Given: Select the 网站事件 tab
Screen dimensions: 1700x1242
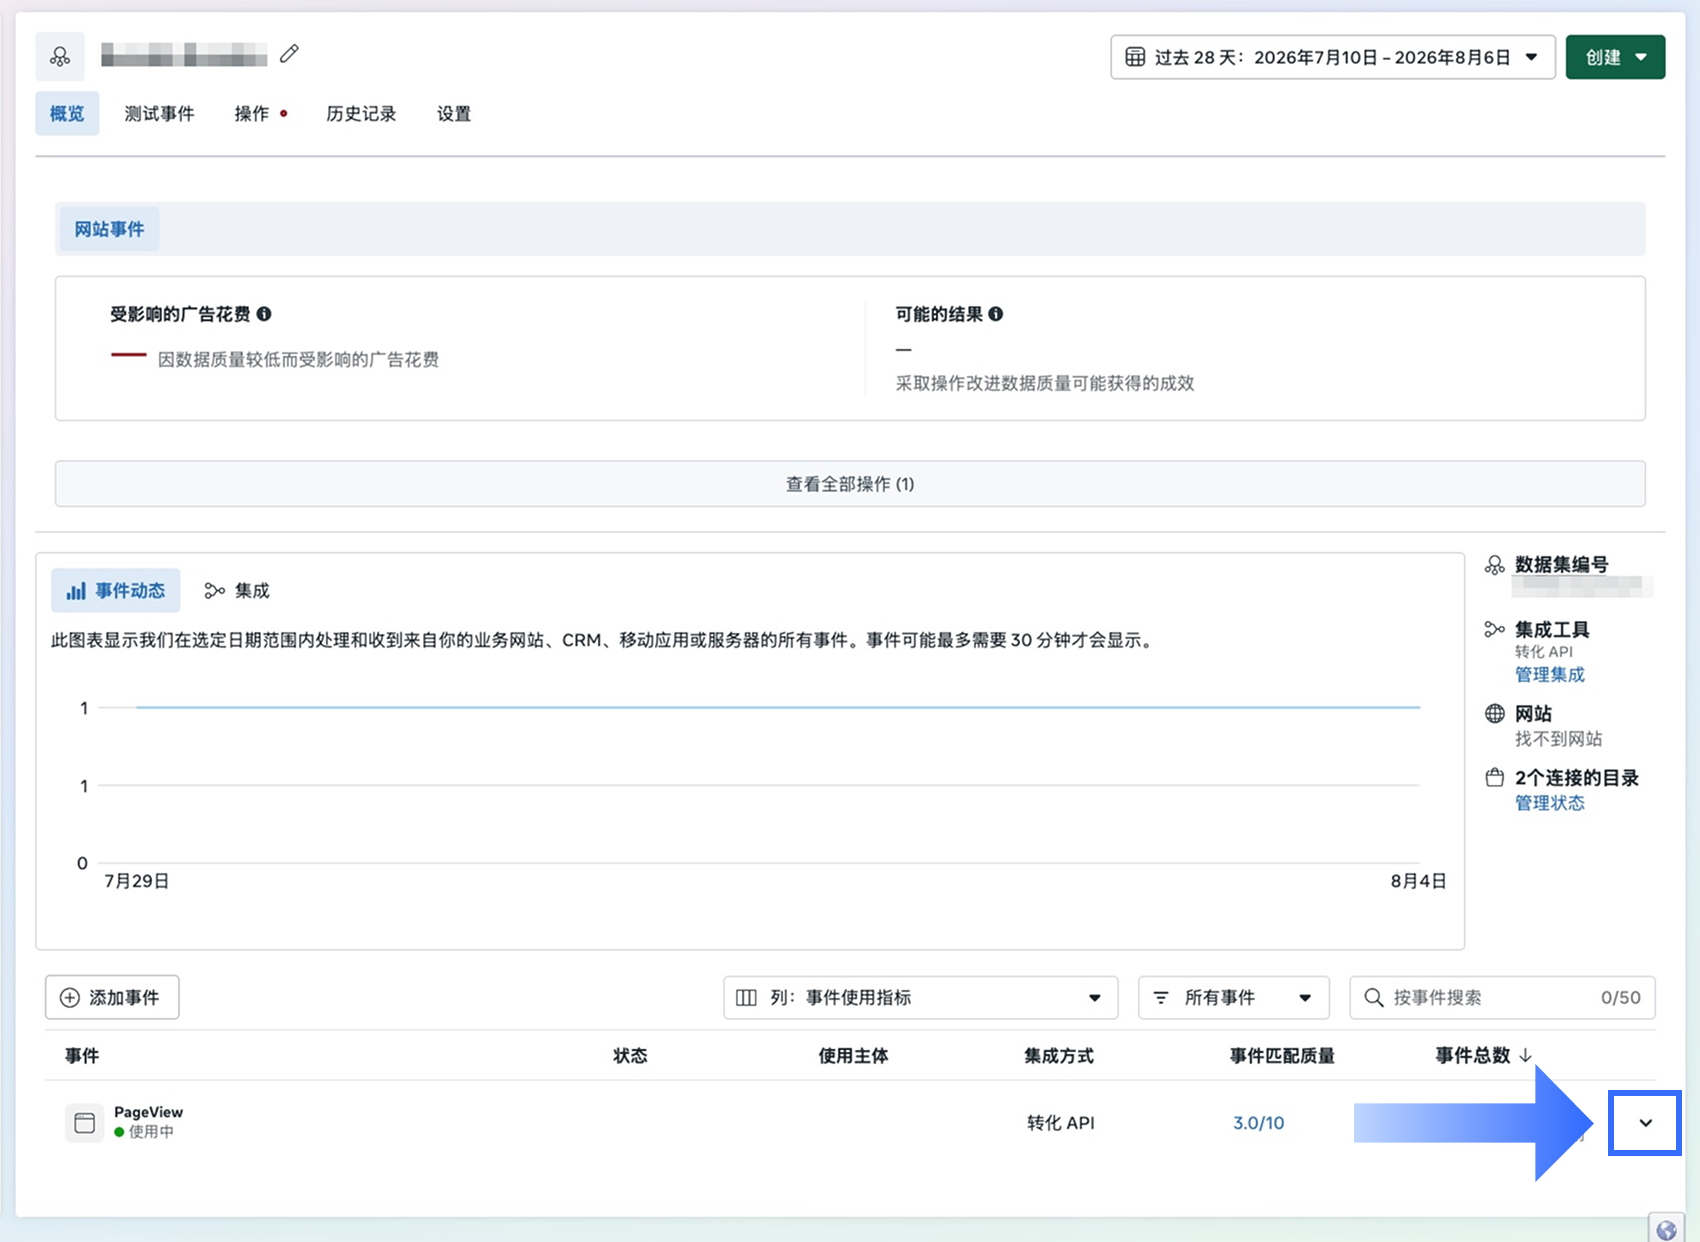Looking at the screenshot, I should 109,229.
